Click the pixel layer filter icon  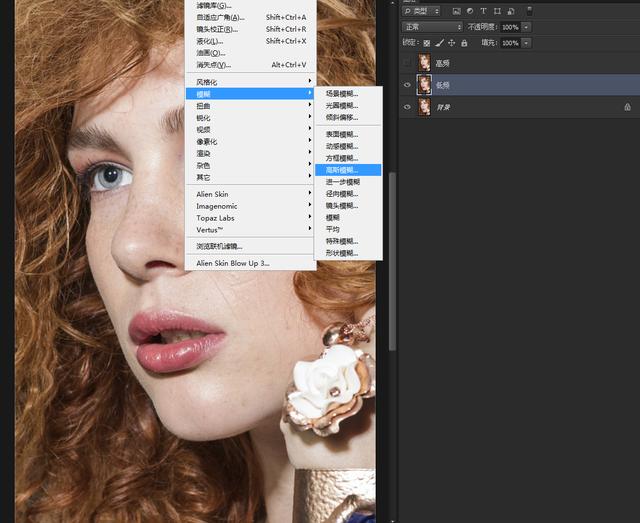tap(456, 11)
